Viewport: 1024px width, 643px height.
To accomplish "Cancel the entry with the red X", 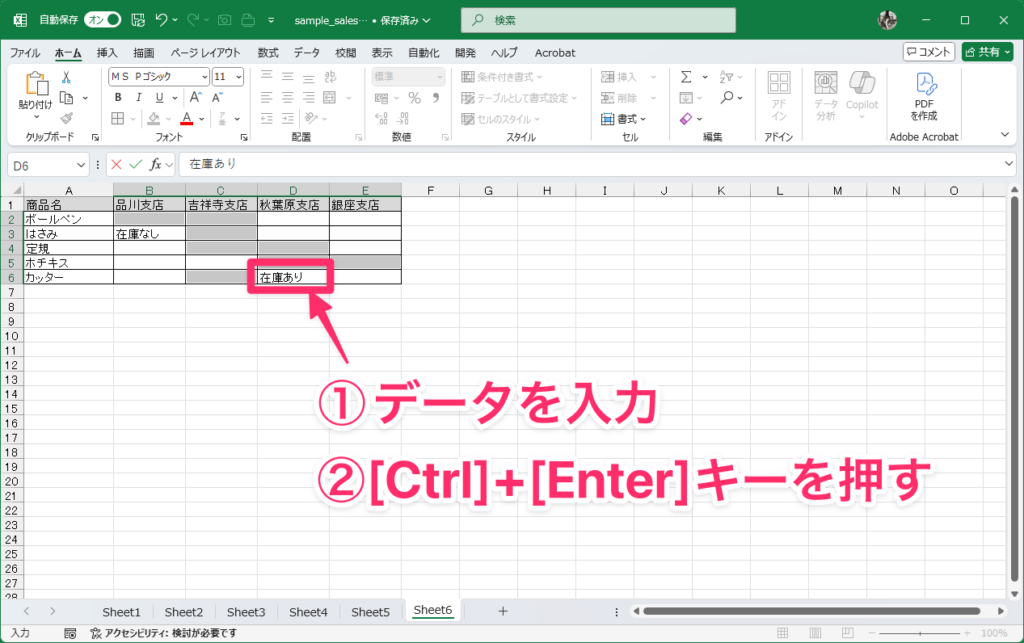I will 117,164.
